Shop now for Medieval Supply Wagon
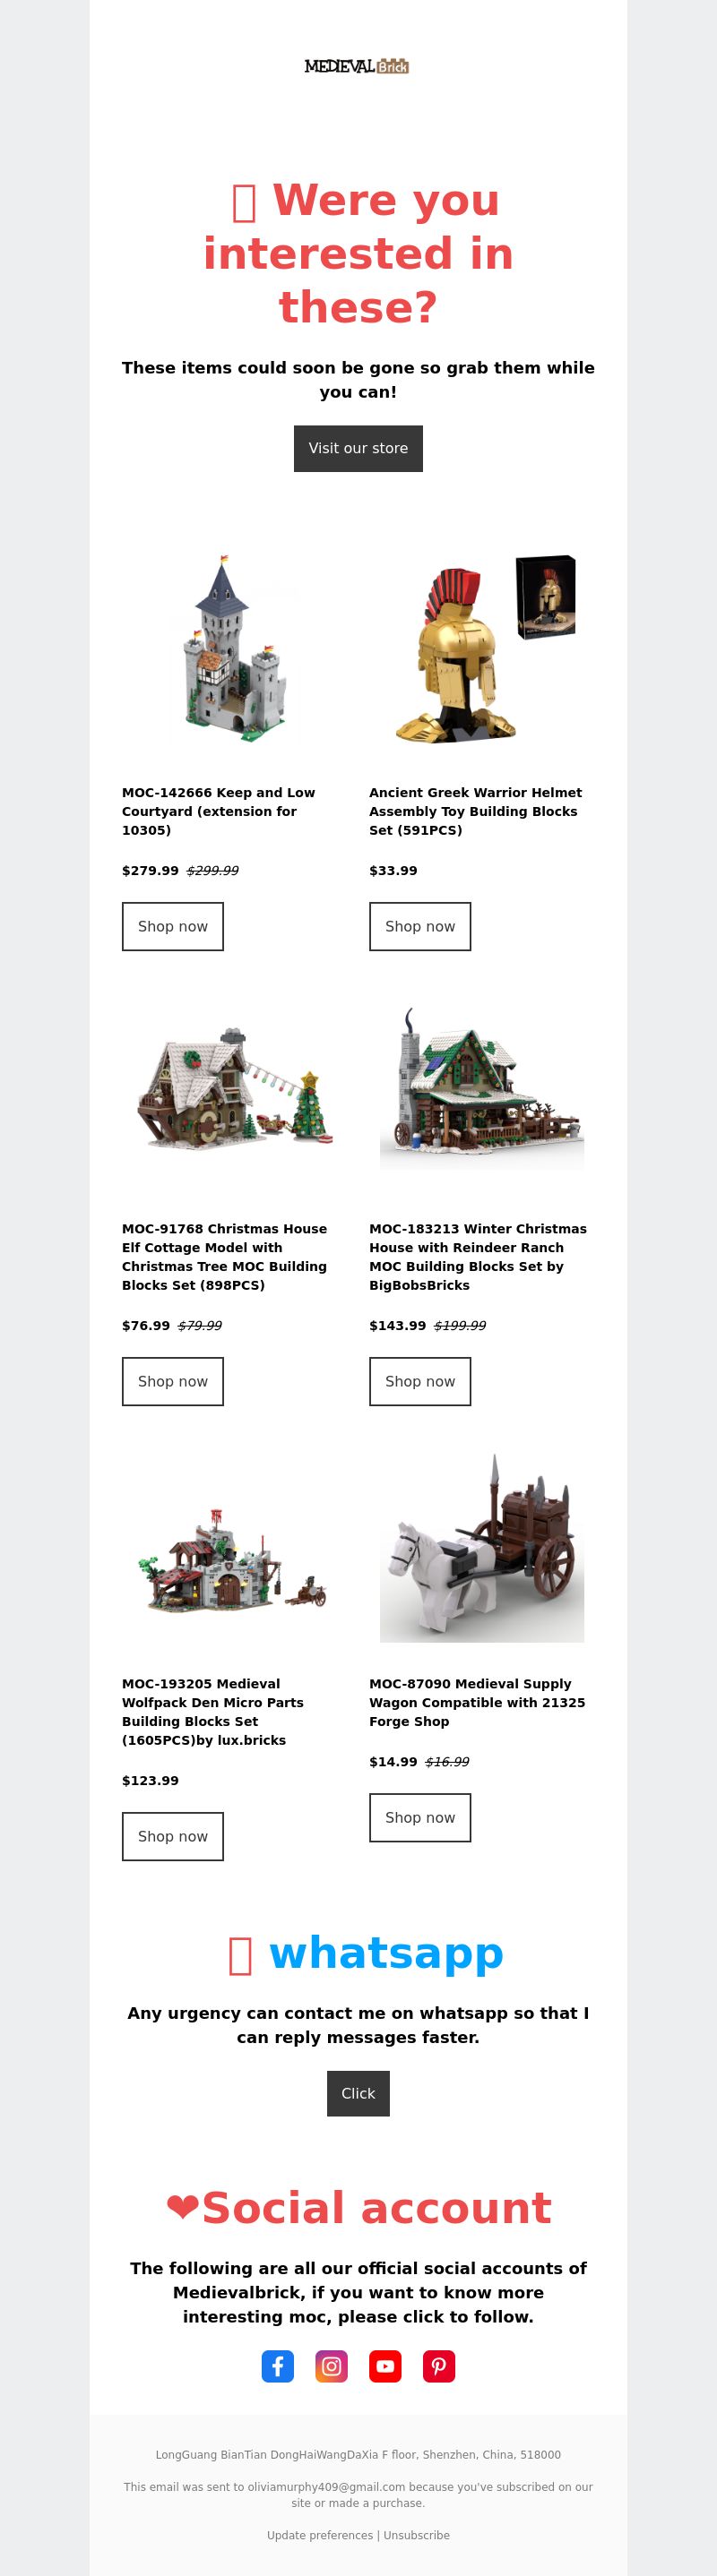Viewport: 717px width, 2576px height. pos(420,1817)
